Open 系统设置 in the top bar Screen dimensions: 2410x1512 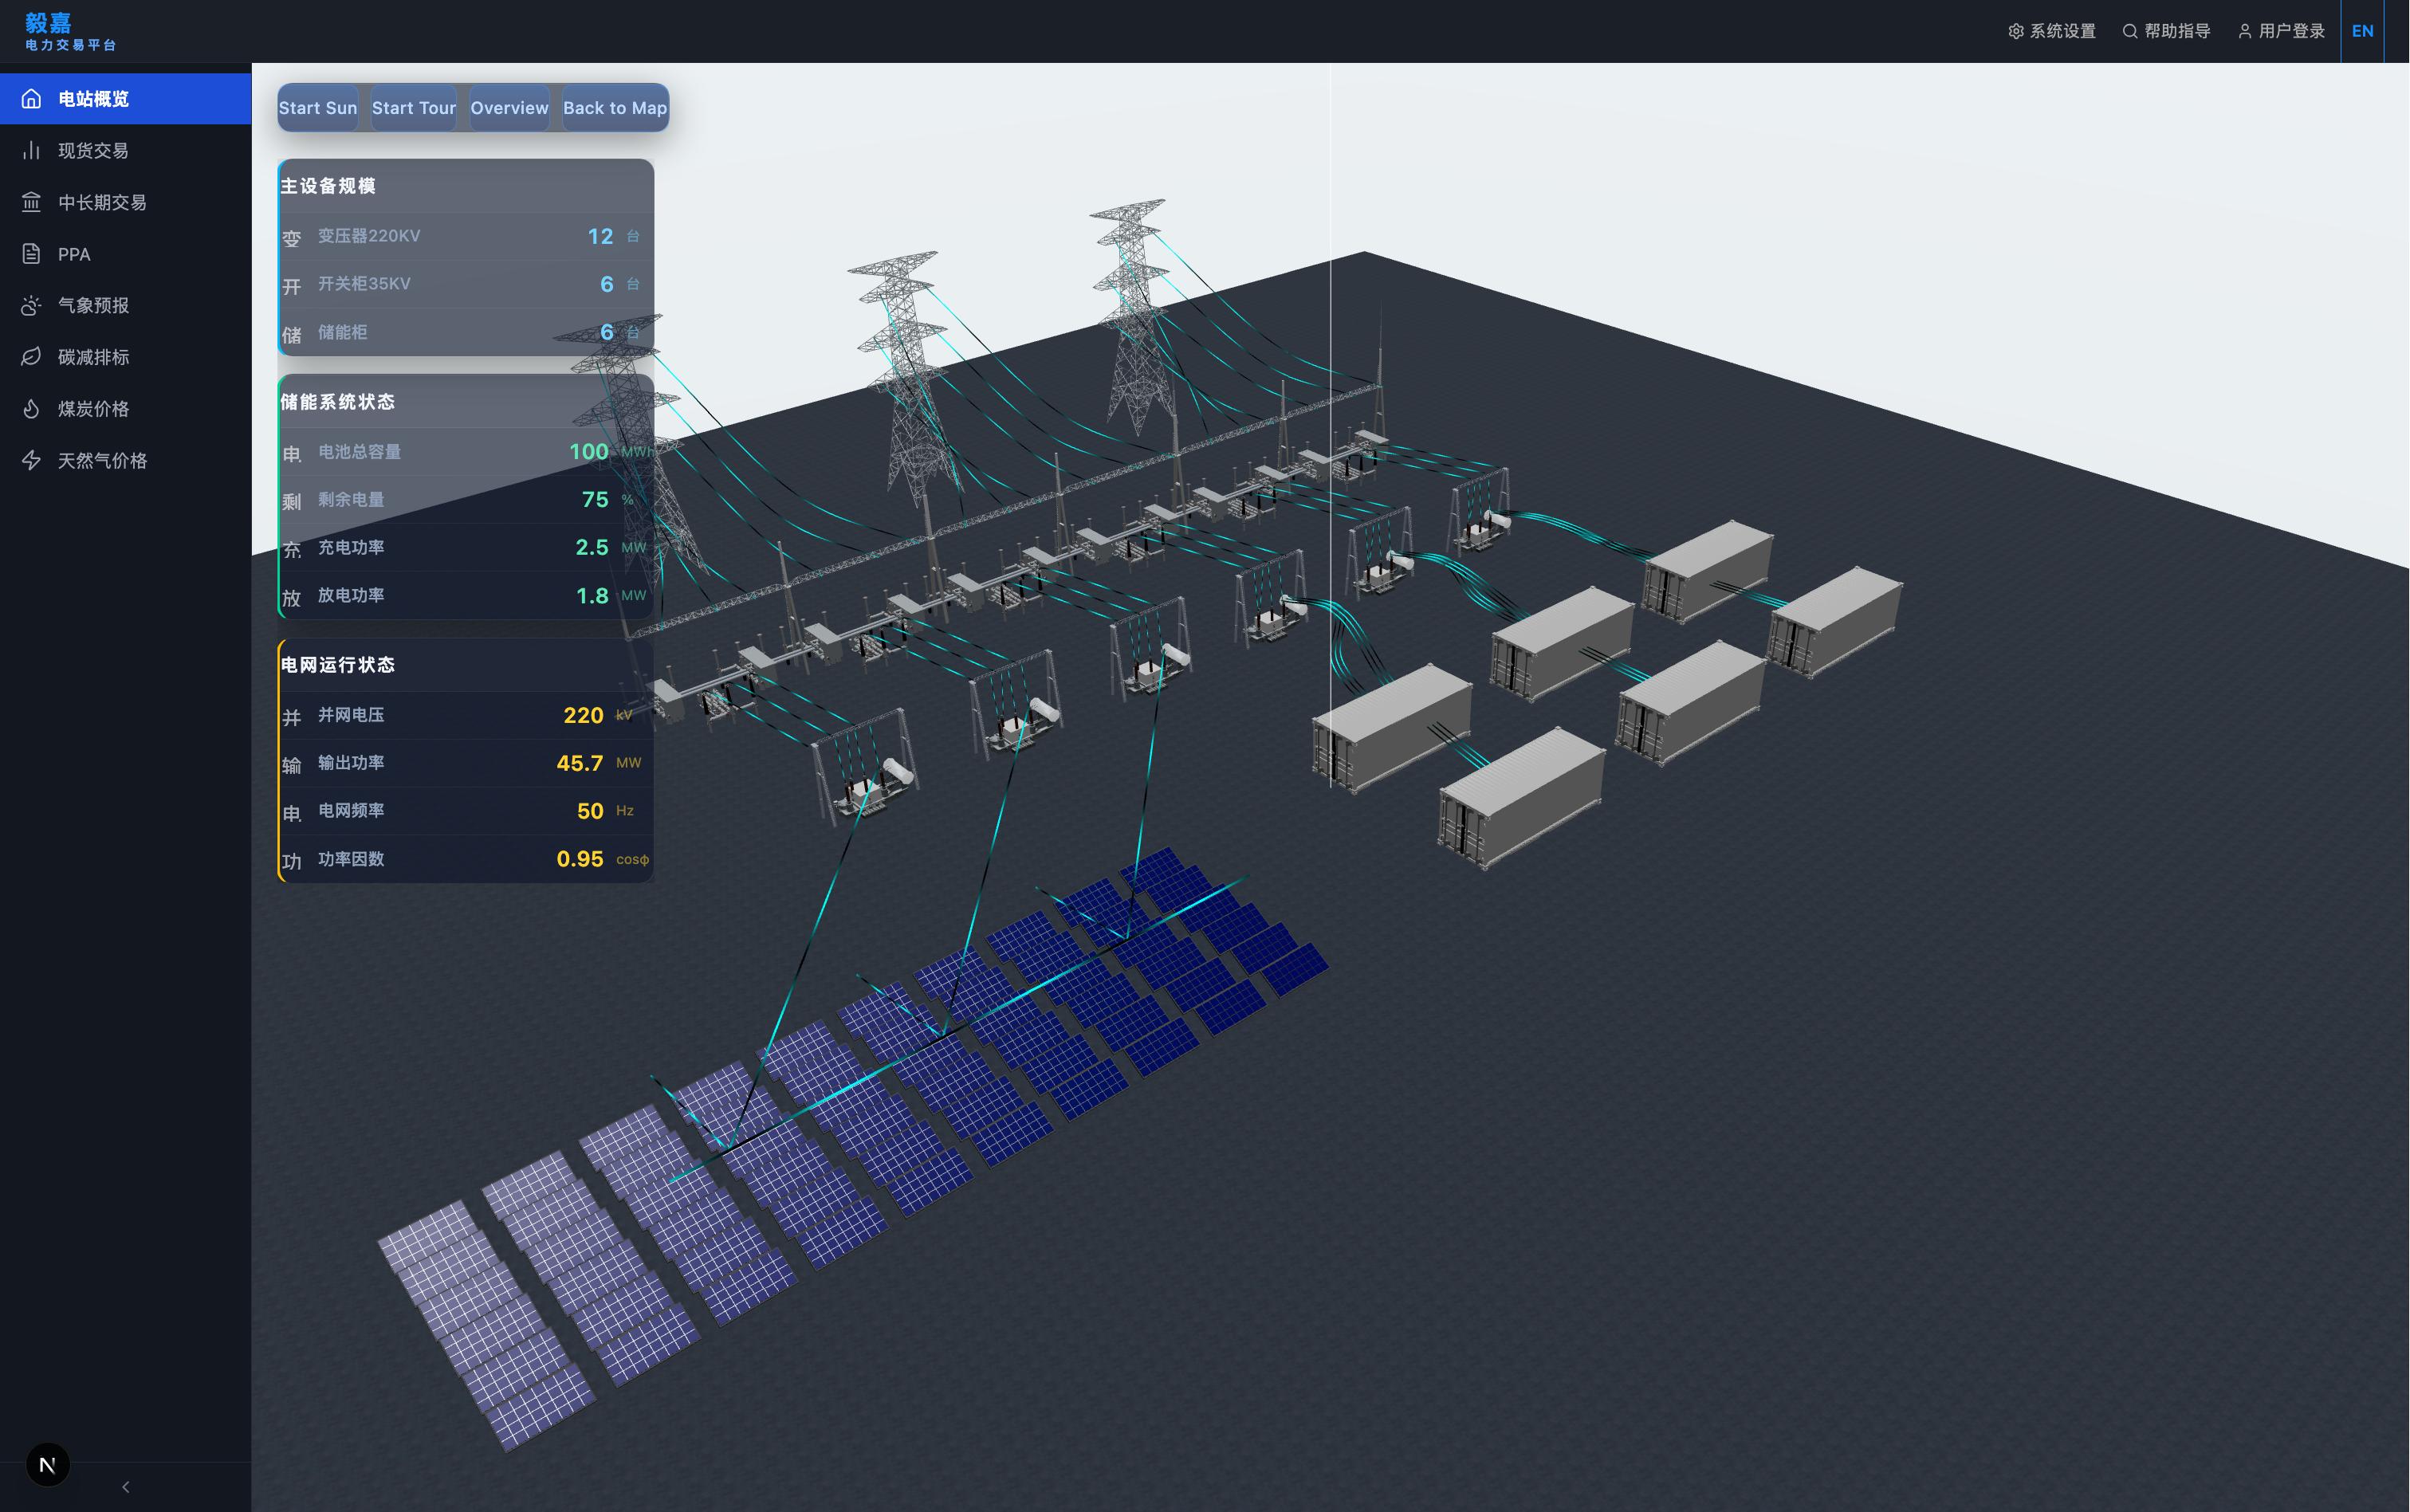pos(2052,31)
